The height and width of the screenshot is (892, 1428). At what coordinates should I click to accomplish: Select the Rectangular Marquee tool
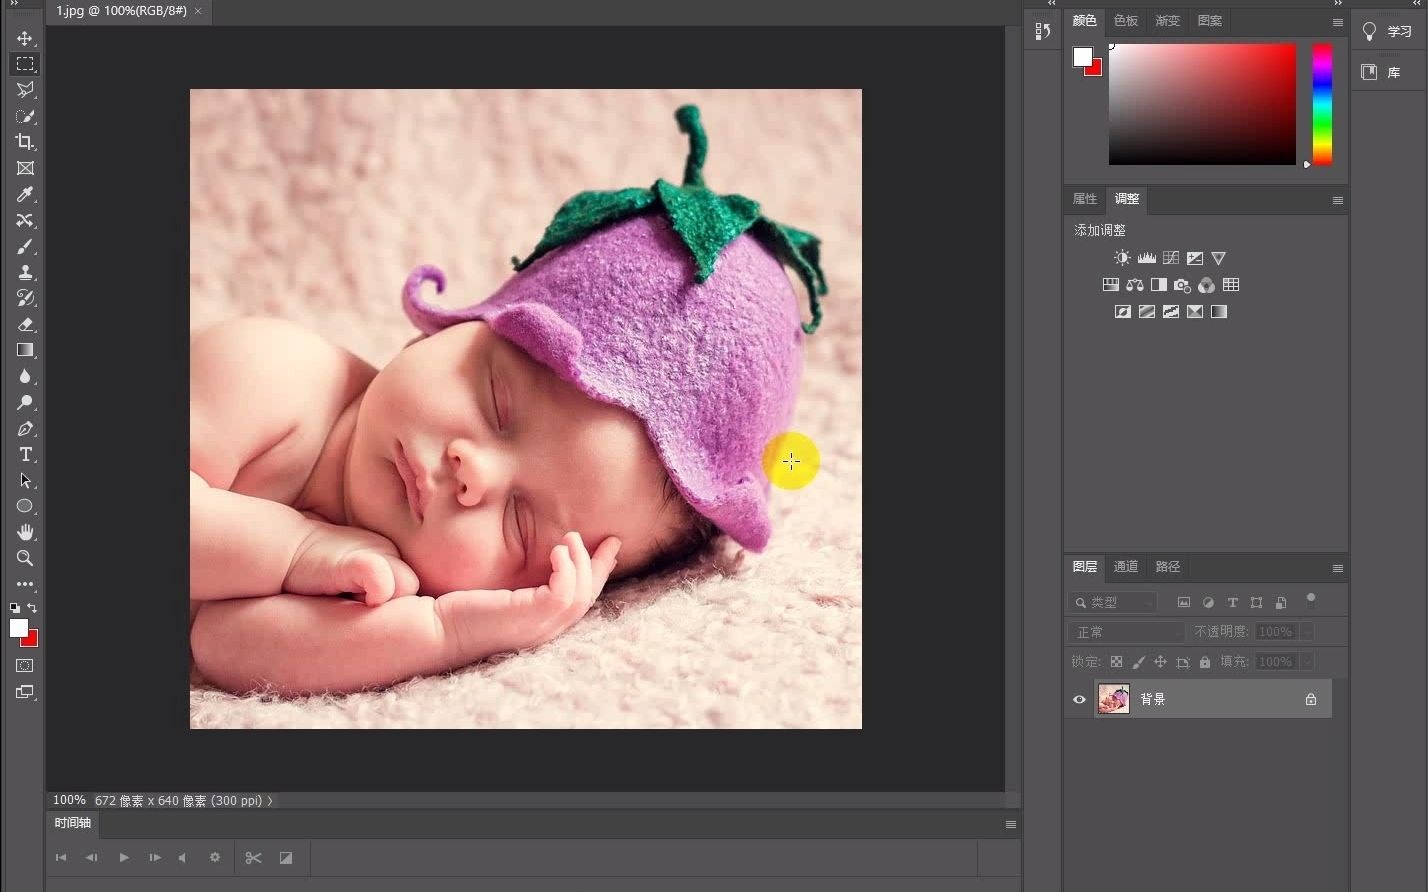[25, 64]
